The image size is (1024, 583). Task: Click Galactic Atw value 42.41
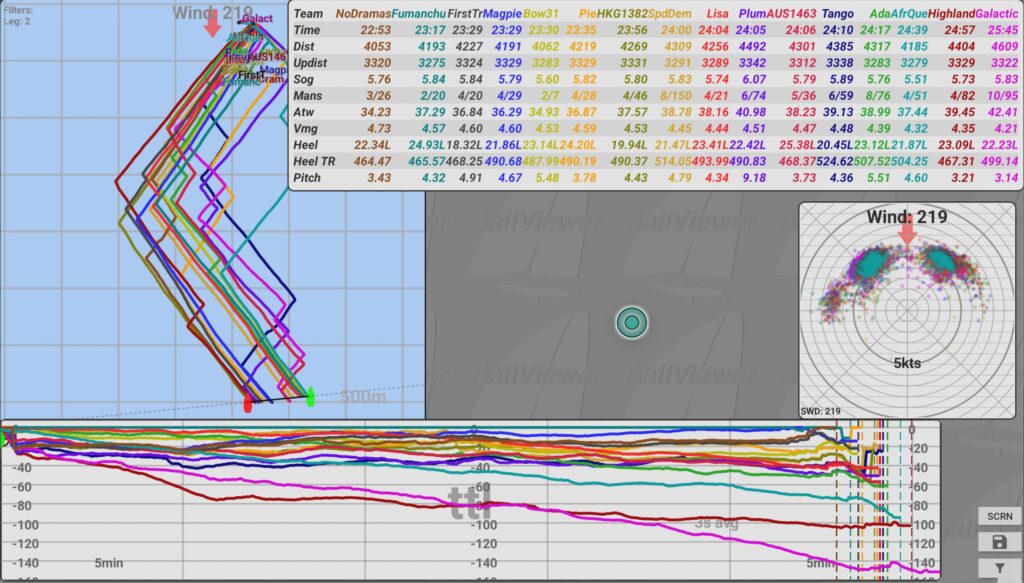1002,112
